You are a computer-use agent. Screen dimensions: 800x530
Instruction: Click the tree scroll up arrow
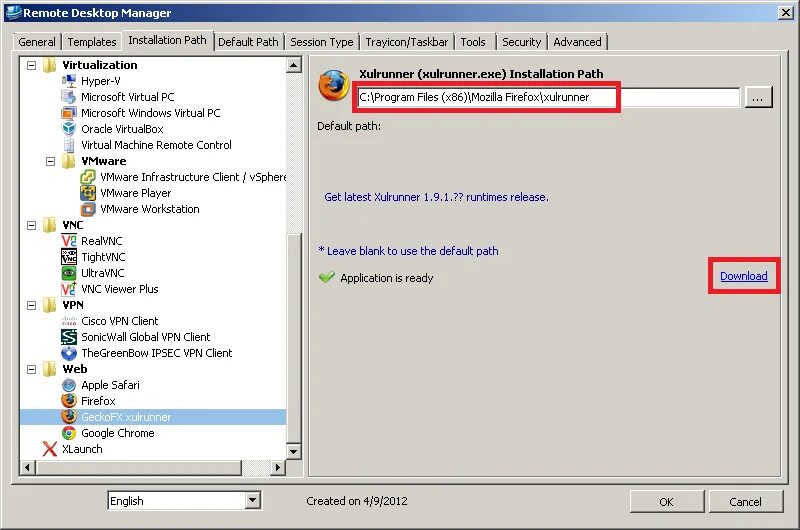[x=293, y=65]
